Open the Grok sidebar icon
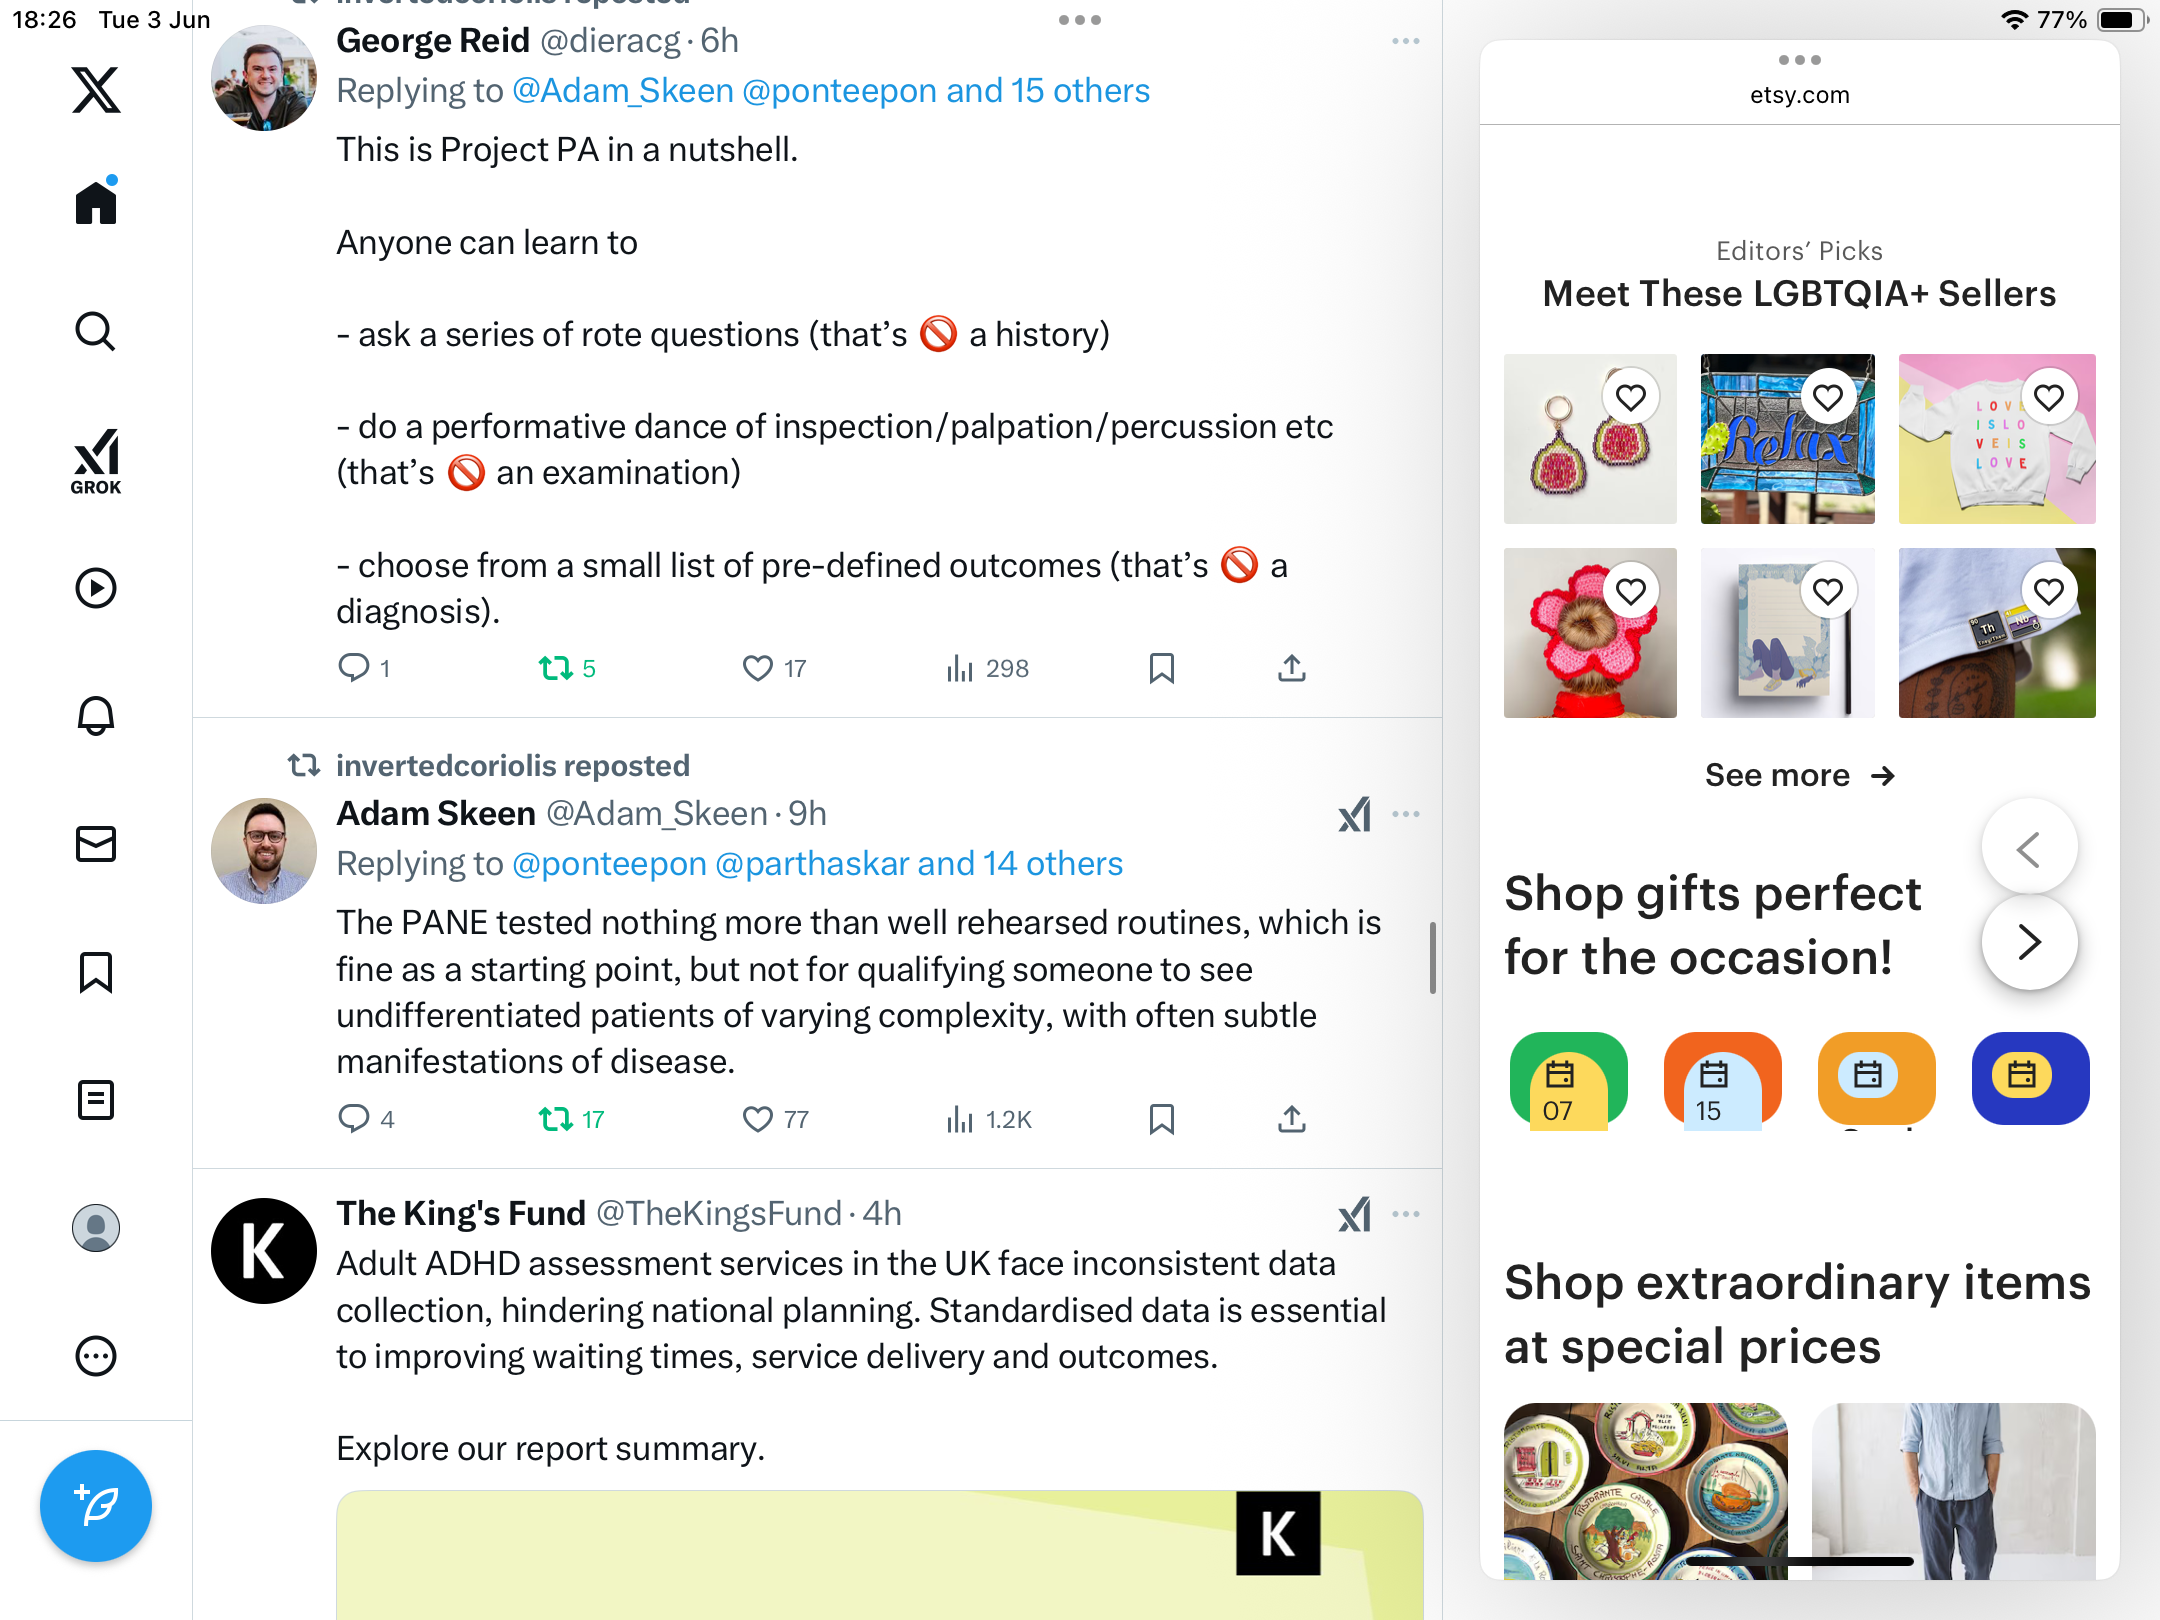2160x1620 pixels. tap(96, 461)
